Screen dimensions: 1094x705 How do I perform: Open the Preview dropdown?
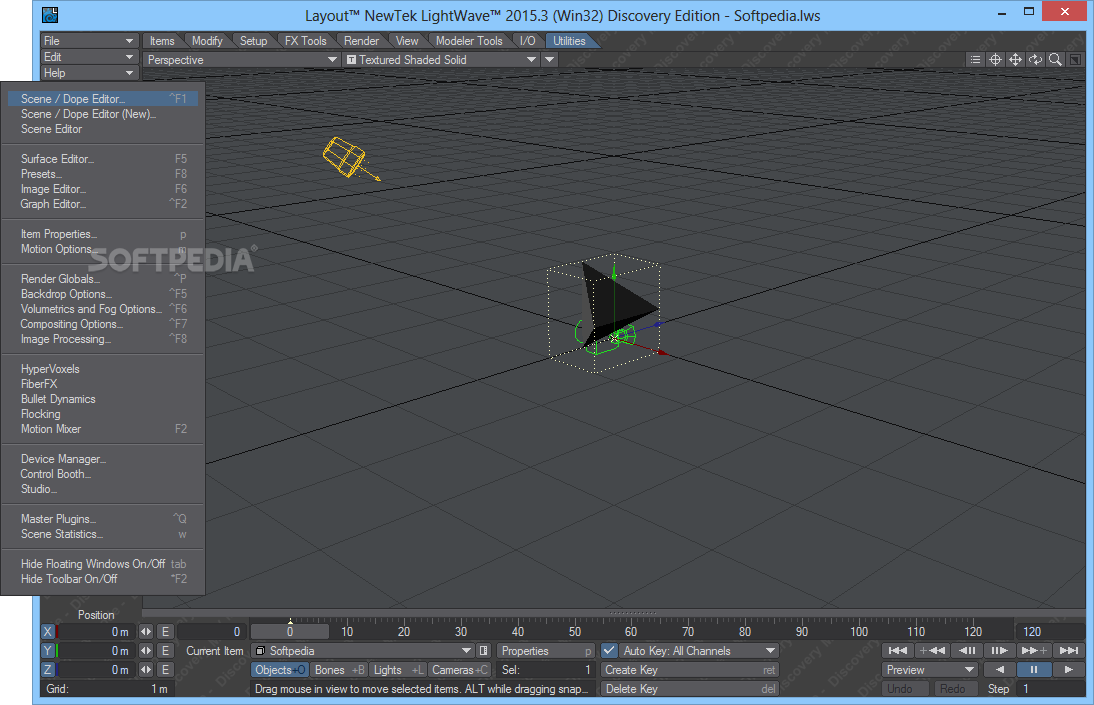(x=930, y=669)
